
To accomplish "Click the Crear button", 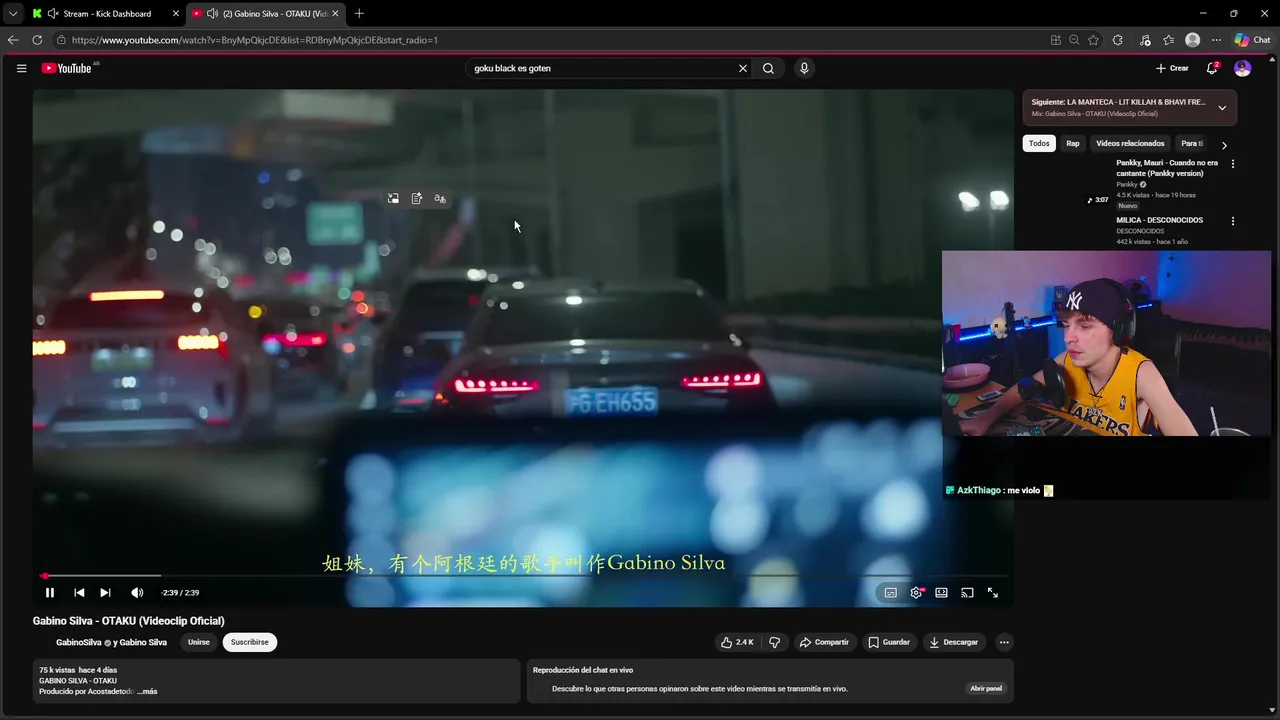I will [1172, 68].
